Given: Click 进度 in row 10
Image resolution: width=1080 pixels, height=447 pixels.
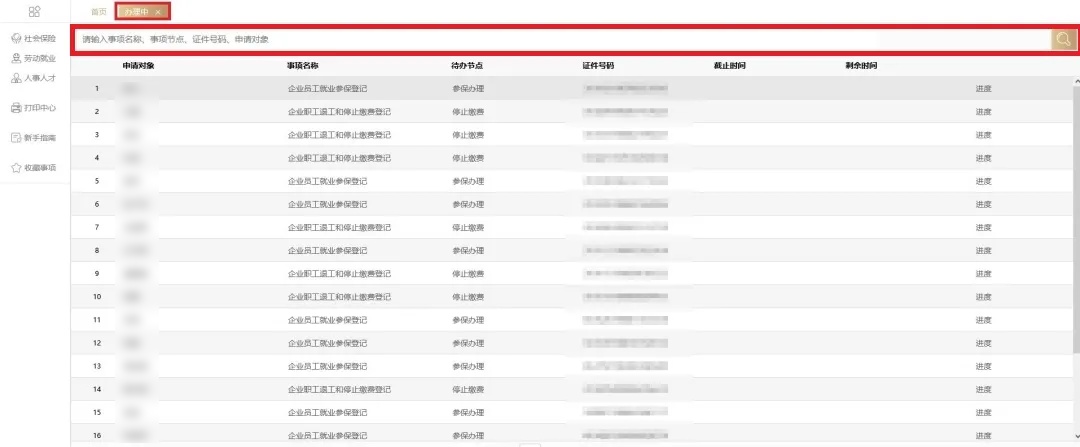Looking at the screenshot, I should (x=983, y=297).
